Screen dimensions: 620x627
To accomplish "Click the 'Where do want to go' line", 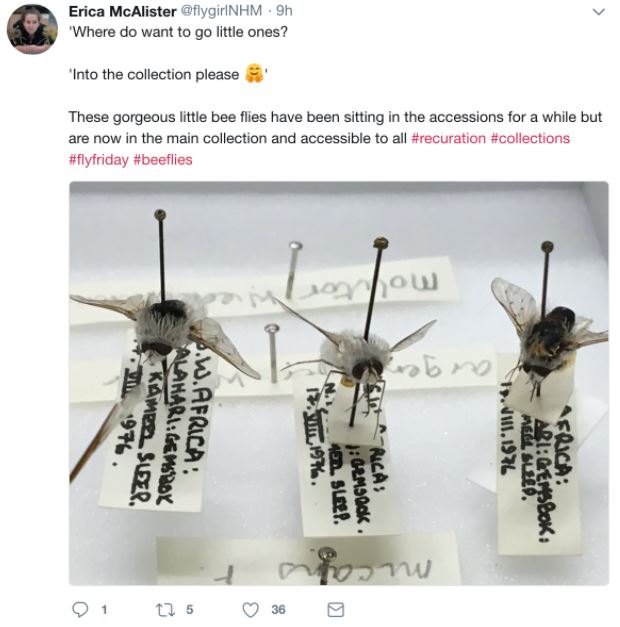I will tap(178, 32).
